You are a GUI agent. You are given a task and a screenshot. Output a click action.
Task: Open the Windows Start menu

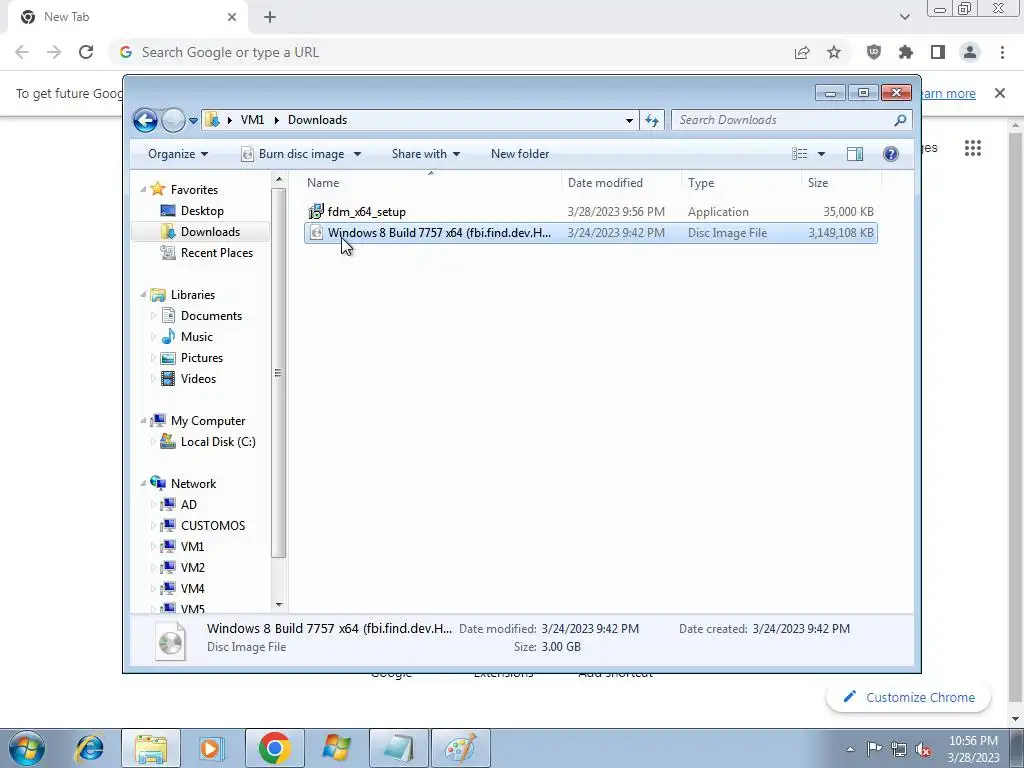pos(27,748)
